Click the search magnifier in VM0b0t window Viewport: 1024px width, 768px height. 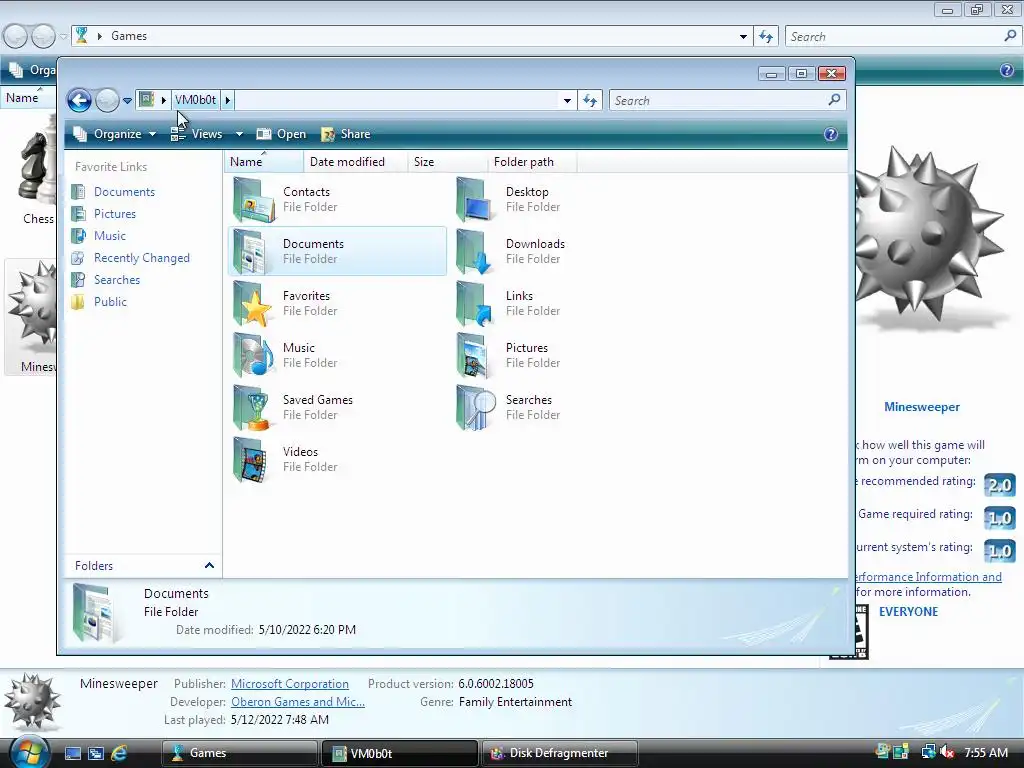click(834, 100)
